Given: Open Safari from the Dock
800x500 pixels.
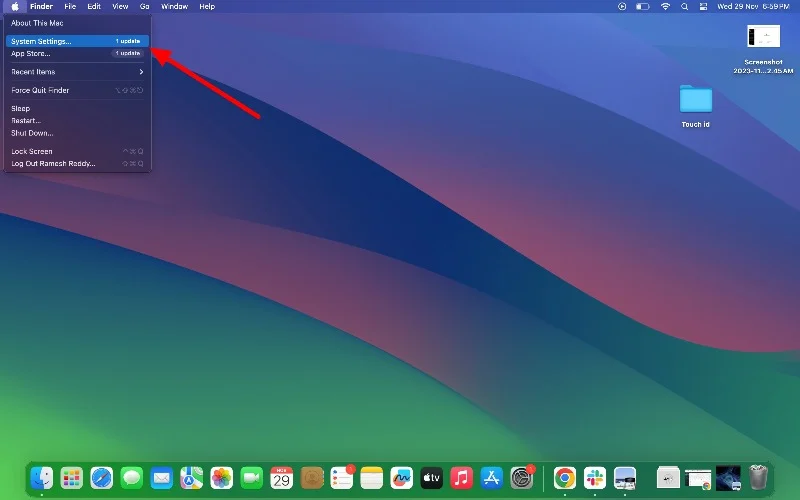Looking at the screenshot, I should click(x=102, y=478).
